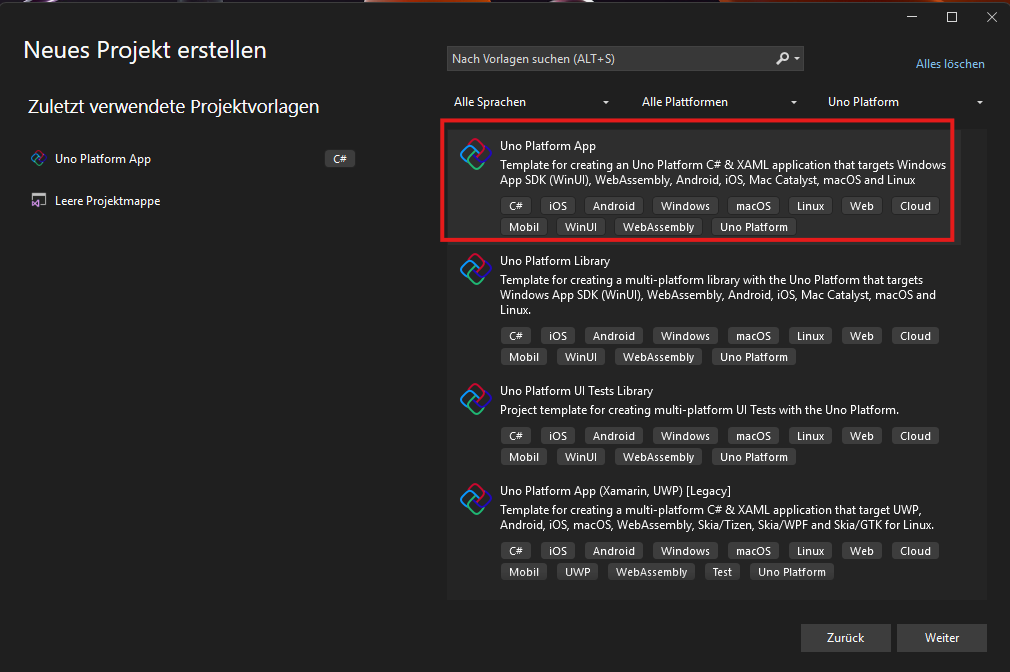This screenshot has height=672, width=1010.
Task: Click the Leere Projektmappe icon
Action: pyautogui.click(x=39, y=201)
